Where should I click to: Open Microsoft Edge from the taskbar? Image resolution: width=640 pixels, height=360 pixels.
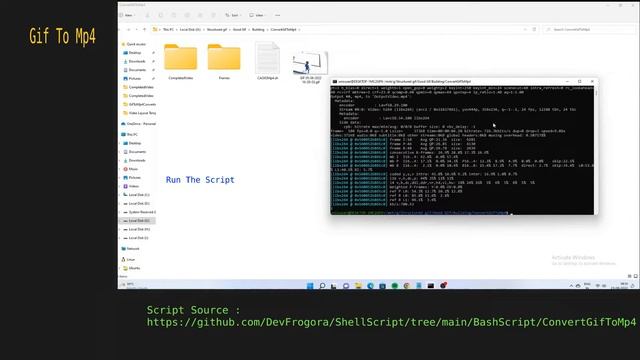tap(370, 286)
